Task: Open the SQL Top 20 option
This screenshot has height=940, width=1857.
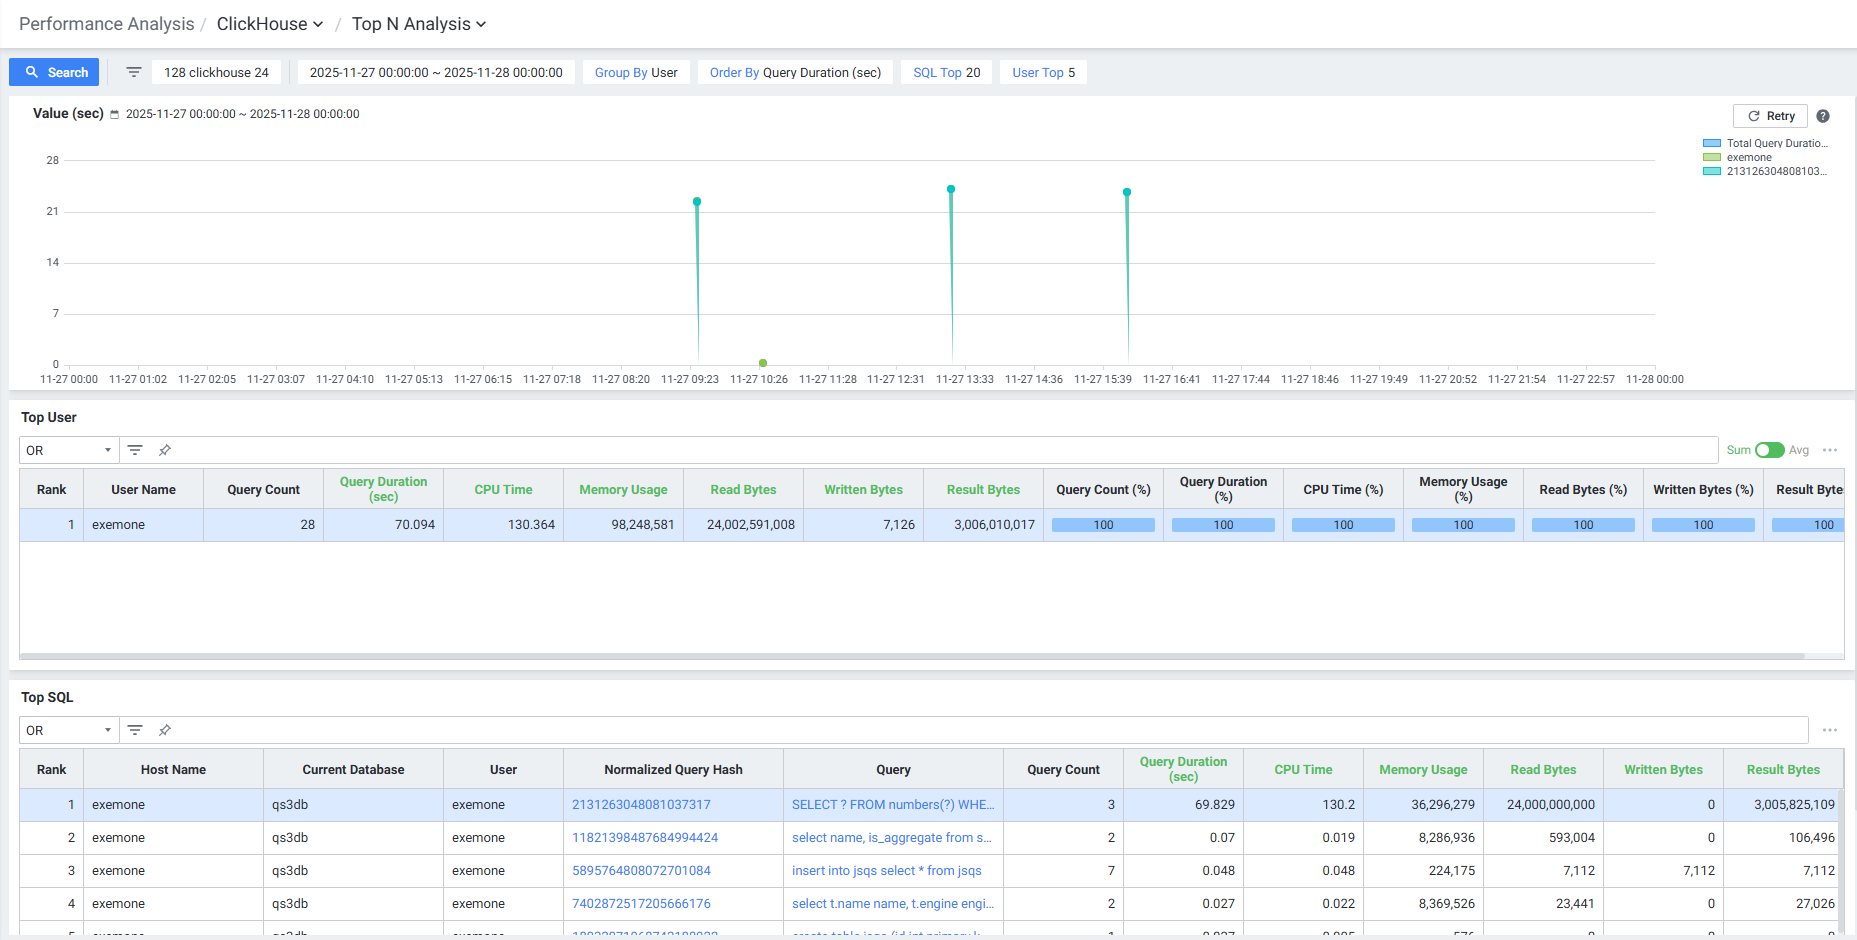Action: click(946, 72)
